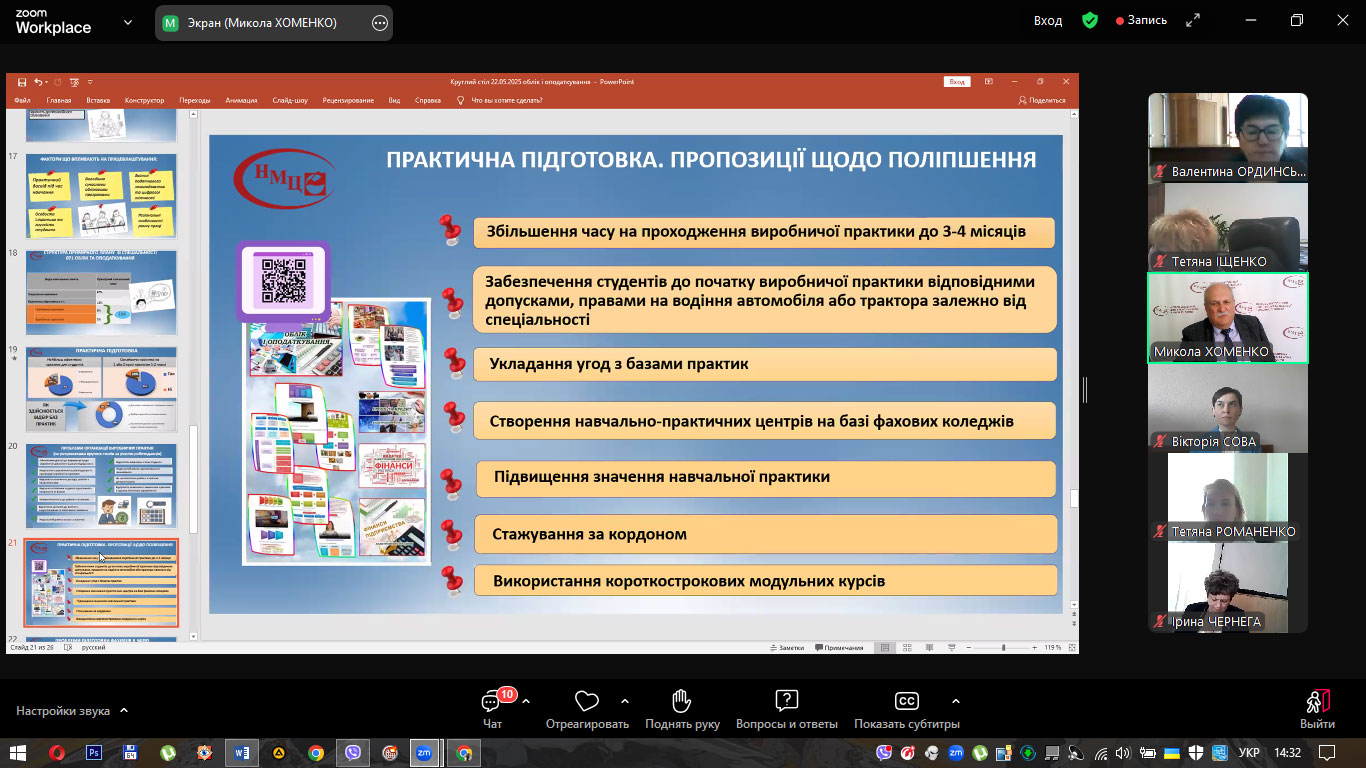The width and height of the screenshot is (1366, 768).
Task: Expand captions options arrow
Action: (955, 701)
